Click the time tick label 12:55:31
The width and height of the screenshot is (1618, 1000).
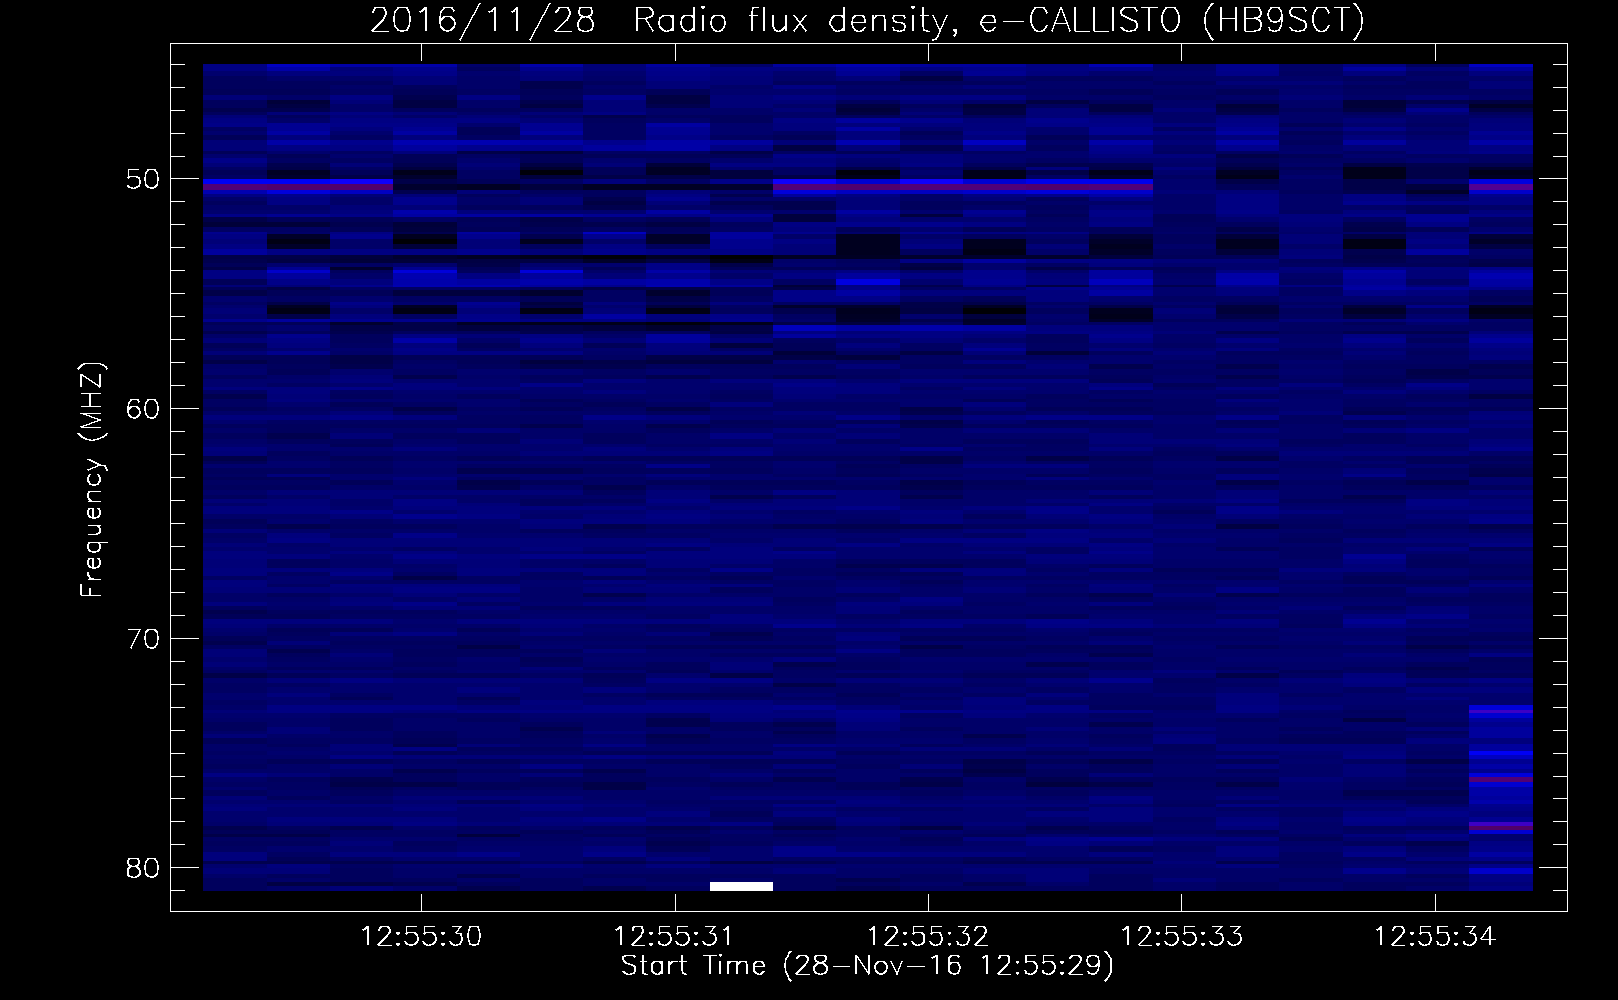[674, 937]
